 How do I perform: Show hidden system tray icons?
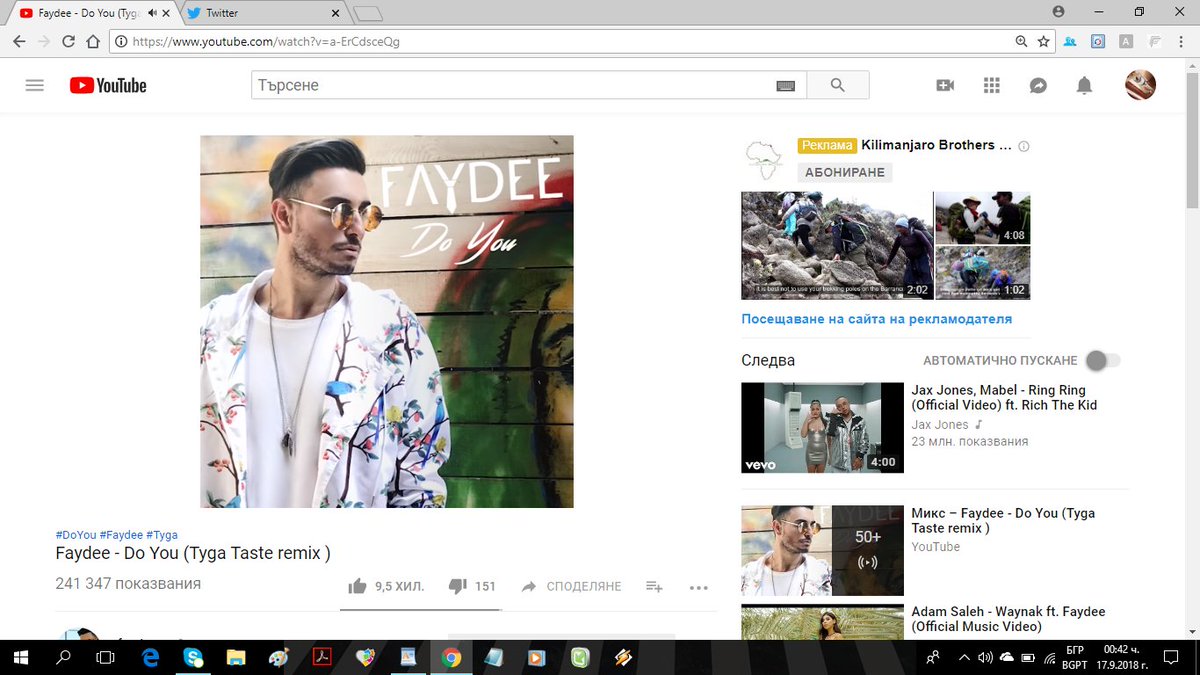coord(963,657)
